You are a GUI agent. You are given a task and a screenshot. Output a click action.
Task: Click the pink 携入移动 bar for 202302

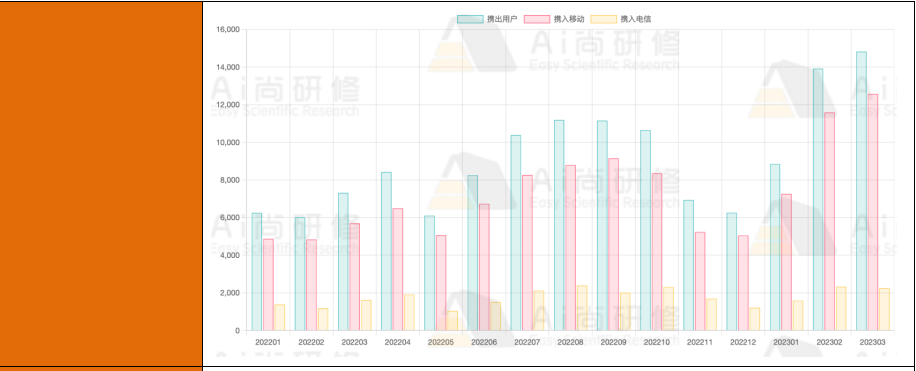click(830, 221)
